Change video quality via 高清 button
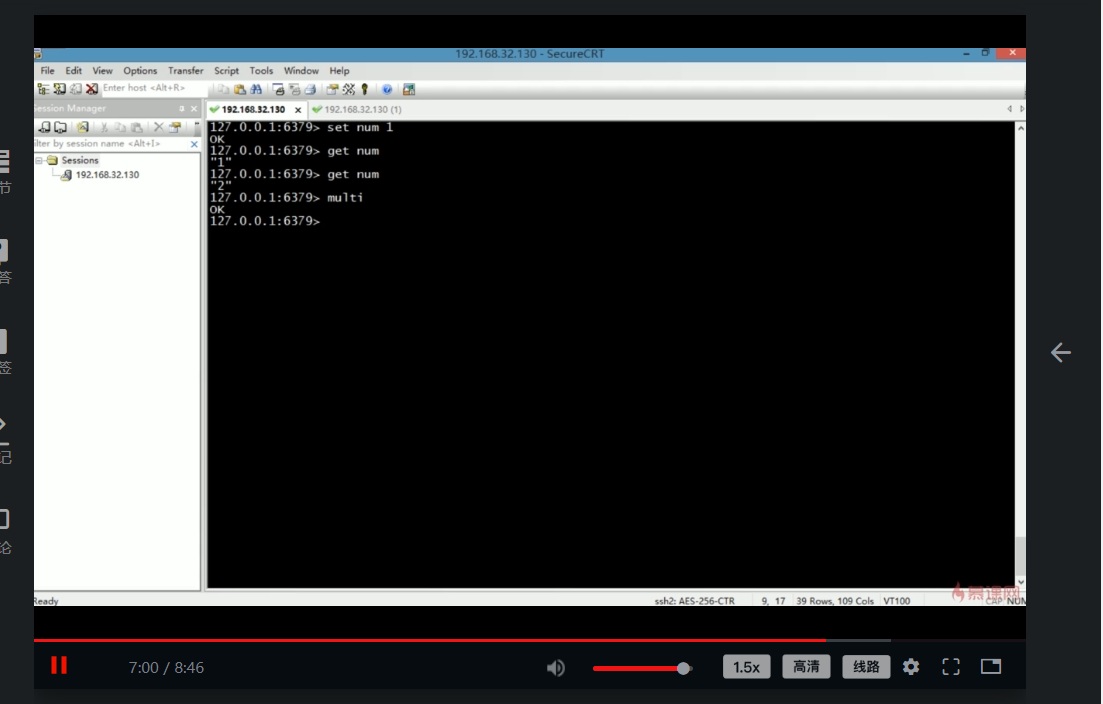Viewport: 1103px width, 704px height. click(806, 667)
